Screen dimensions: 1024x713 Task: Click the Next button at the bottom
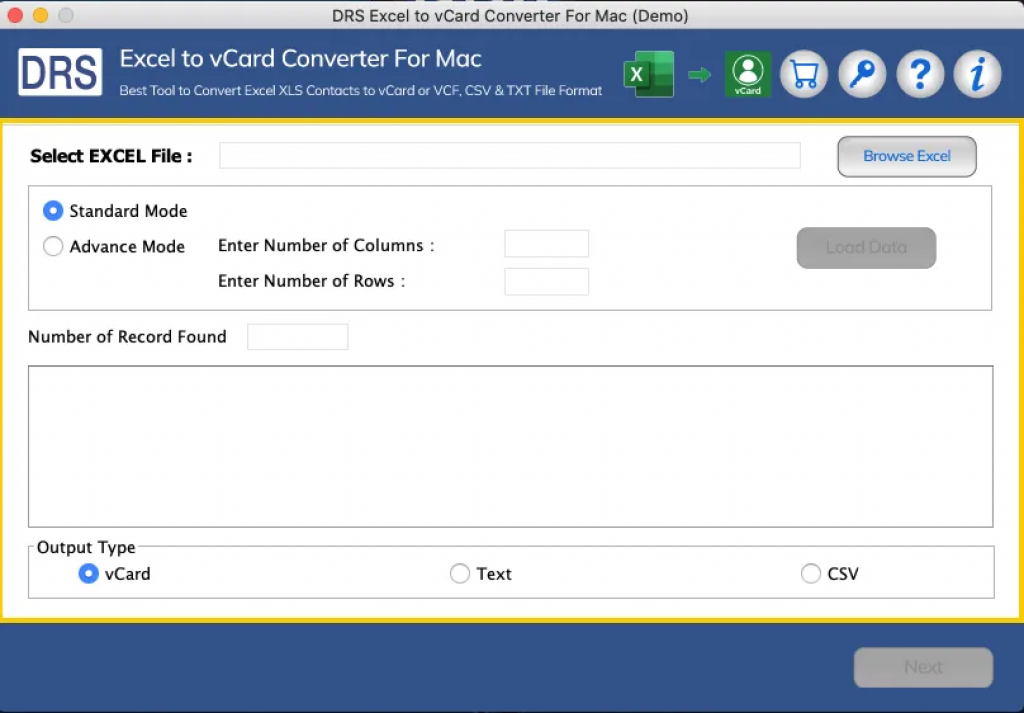coord(921,667)
